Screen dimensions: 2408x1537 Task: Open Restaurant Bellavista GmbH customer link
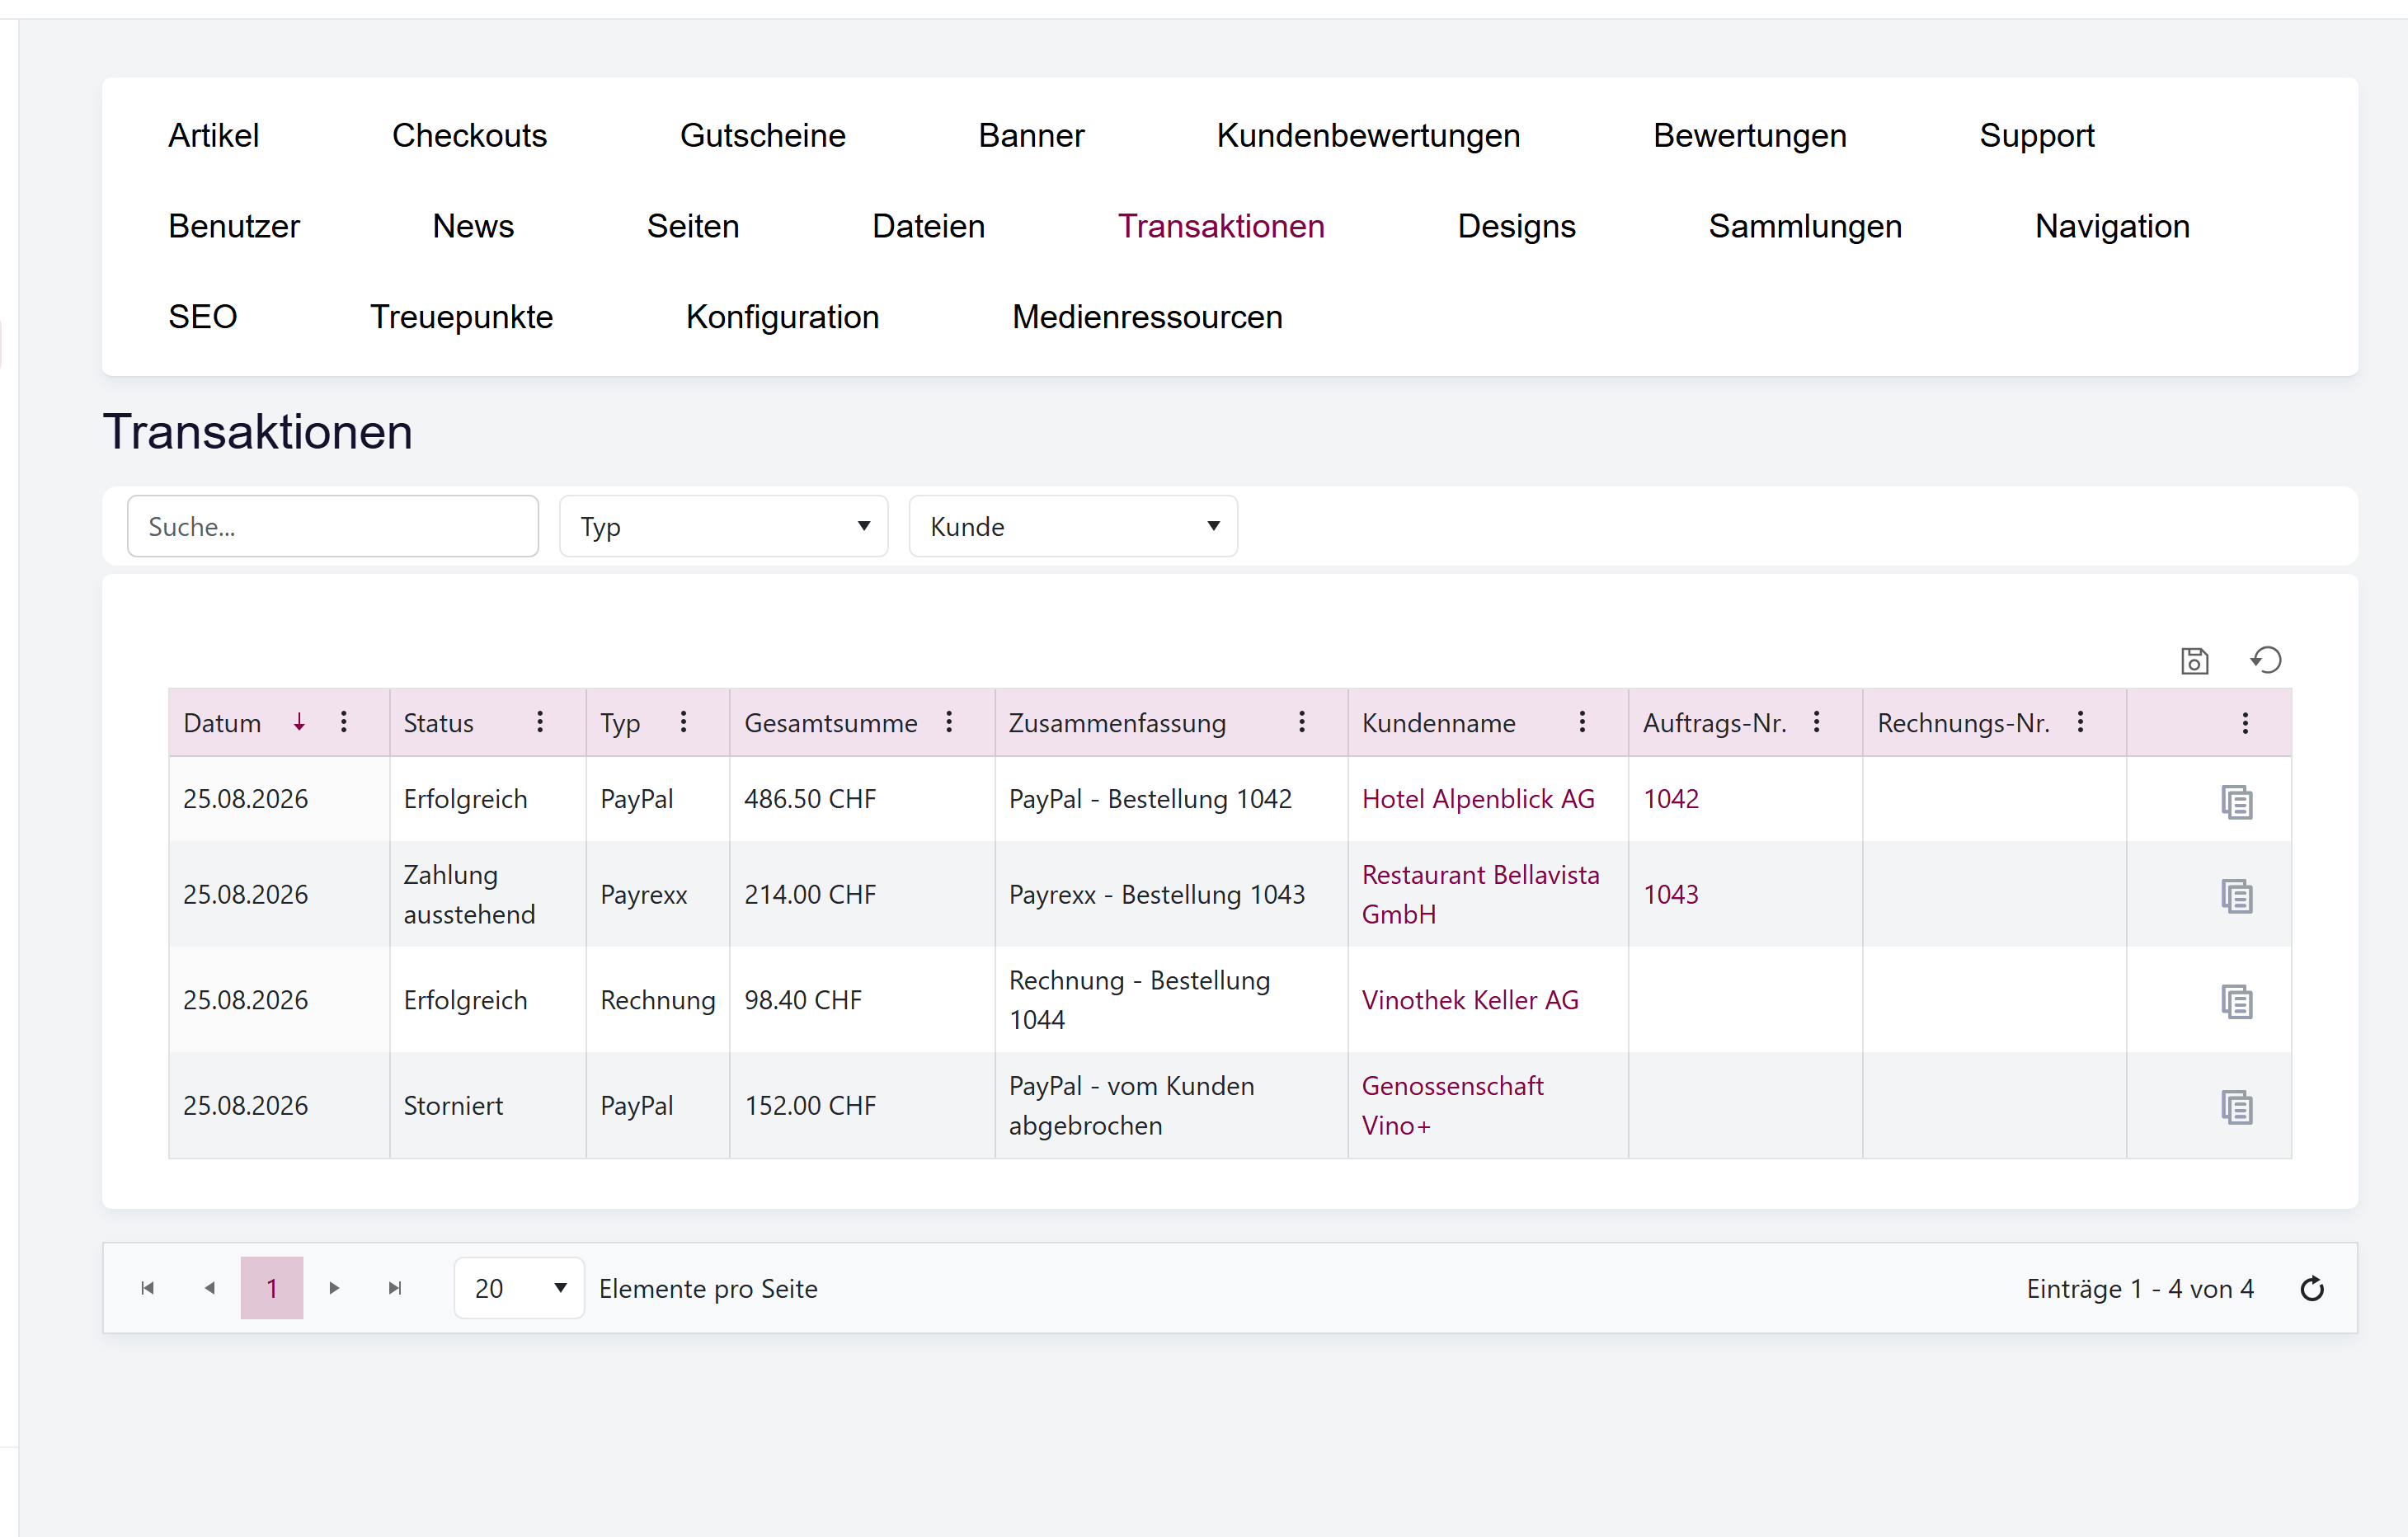[x=1480, y=894]
